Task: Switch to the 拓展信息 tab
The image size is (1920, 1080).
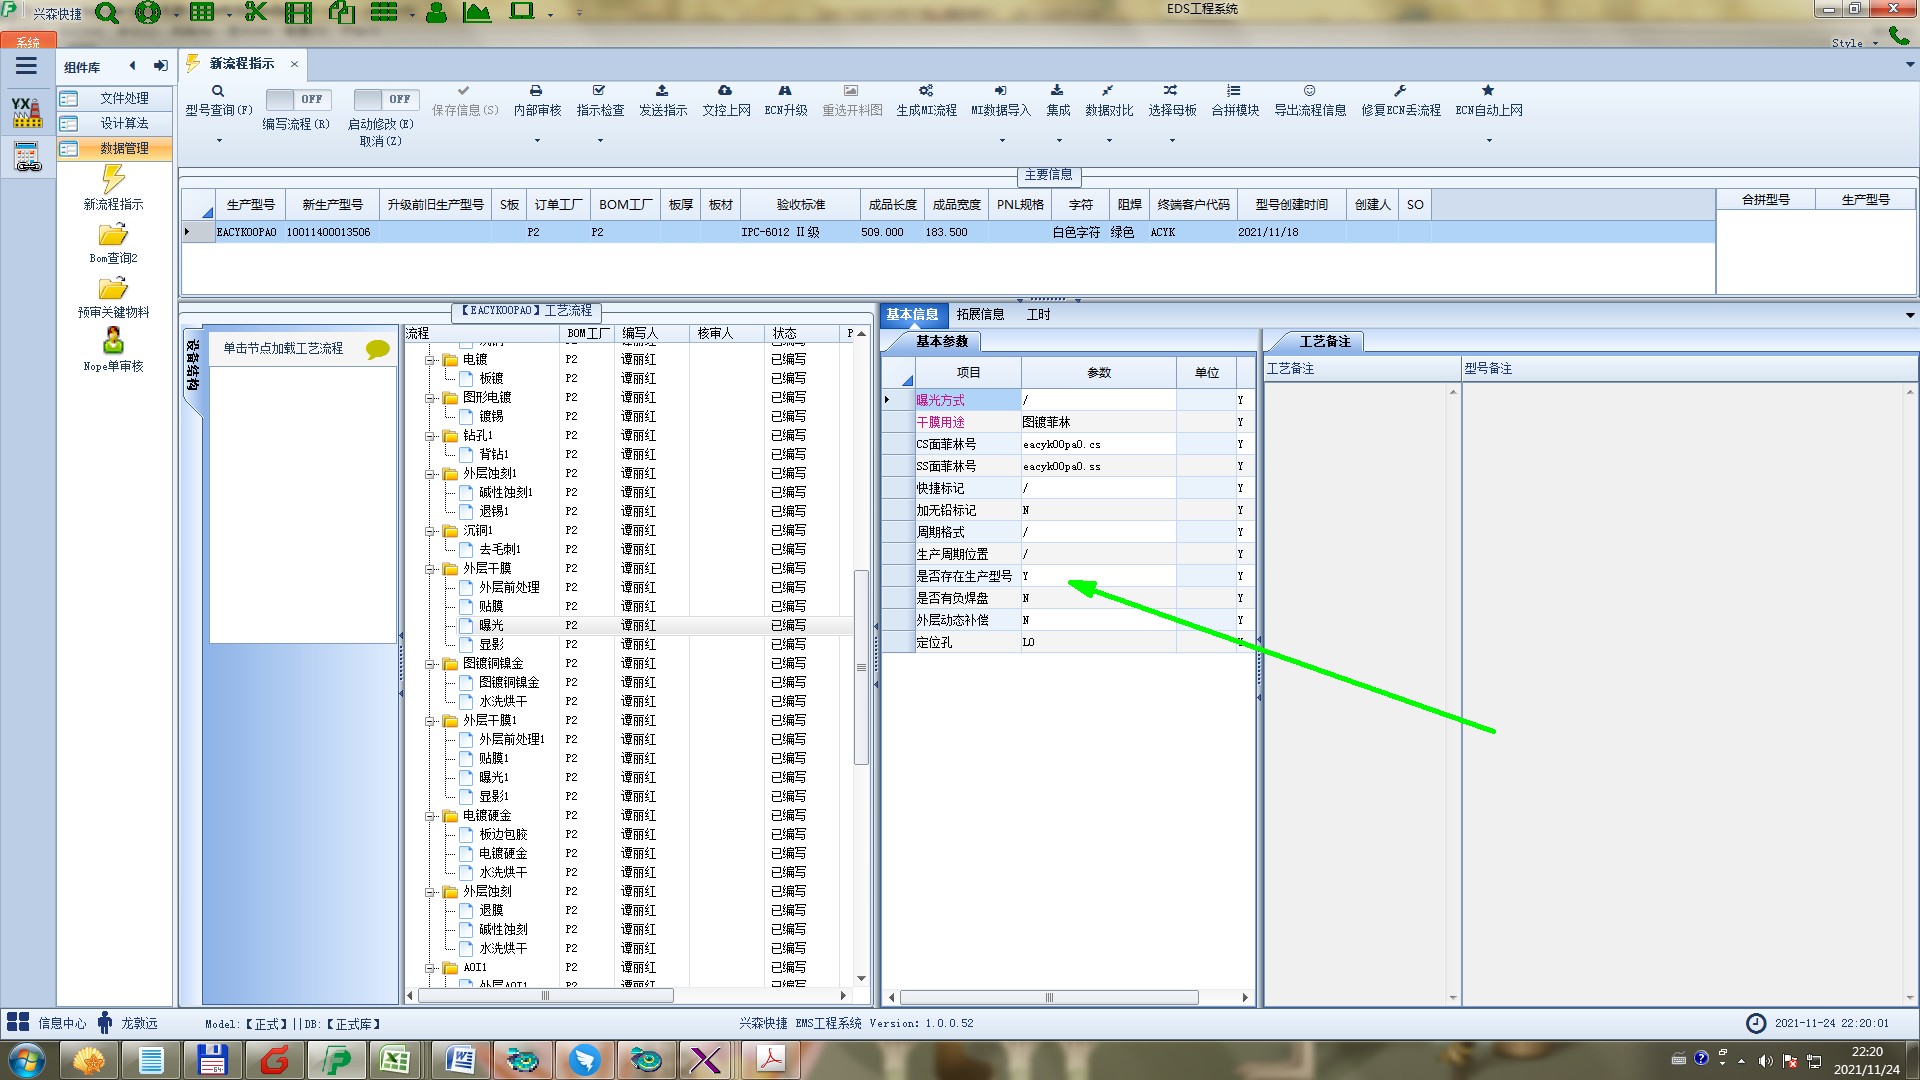Action: [x=980, y=315]
